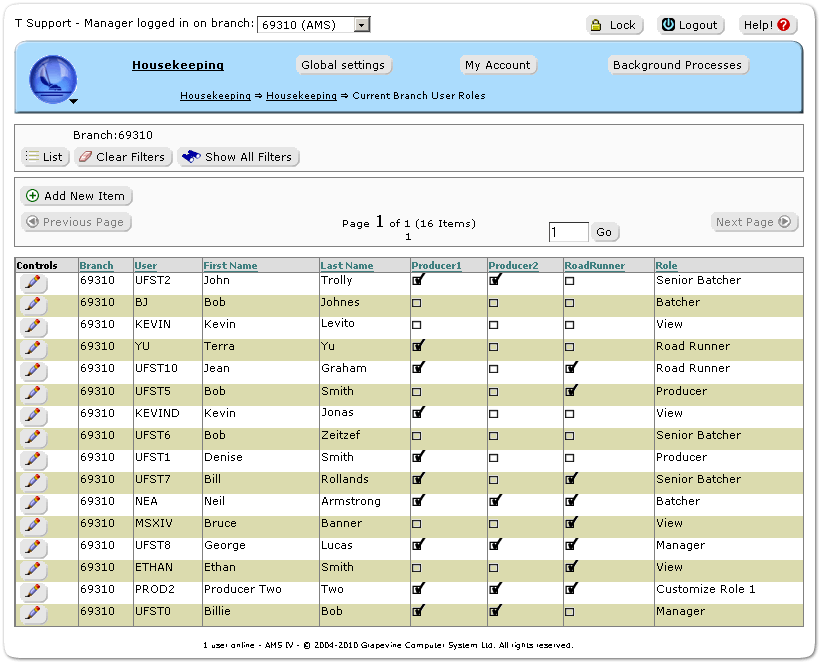
Task: Toggle RoadRunner checkbox for Jean Graham
Action: 571,369
